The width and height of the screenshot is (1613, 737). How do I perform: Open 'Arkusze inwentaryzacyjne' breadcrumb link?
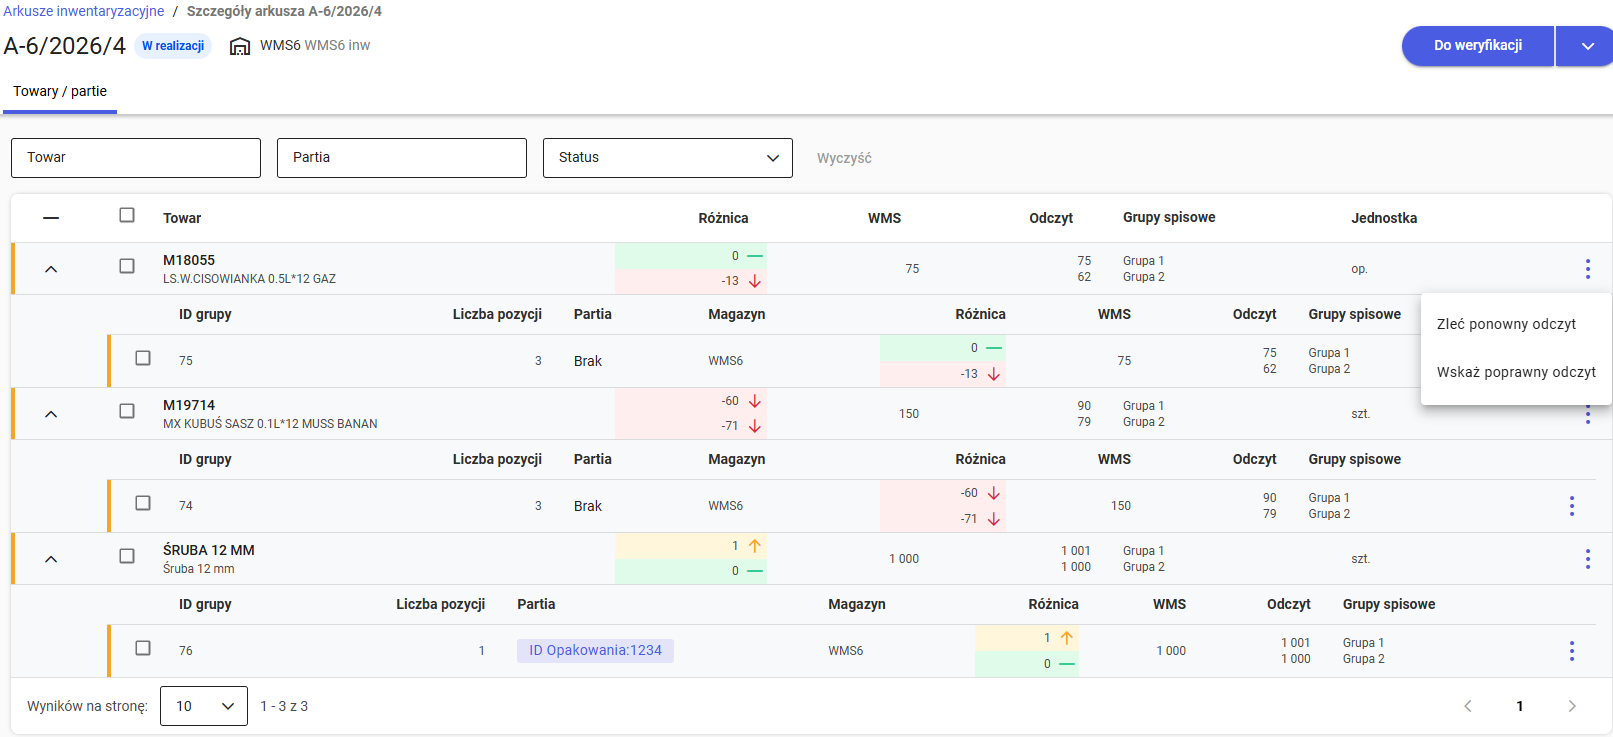pyautogui.click(x=84, y=11)
